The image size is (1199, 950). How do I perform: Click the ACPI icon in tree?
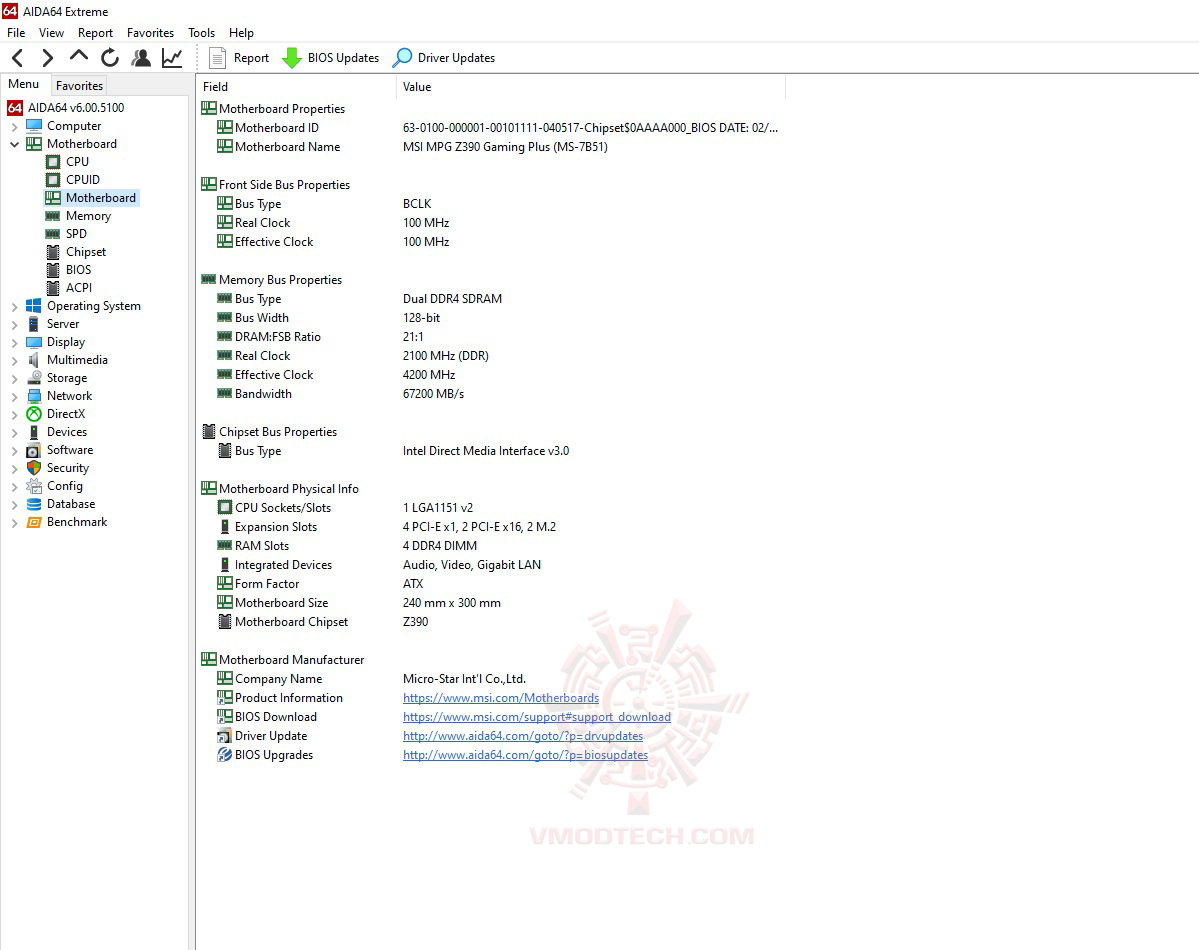53,288
